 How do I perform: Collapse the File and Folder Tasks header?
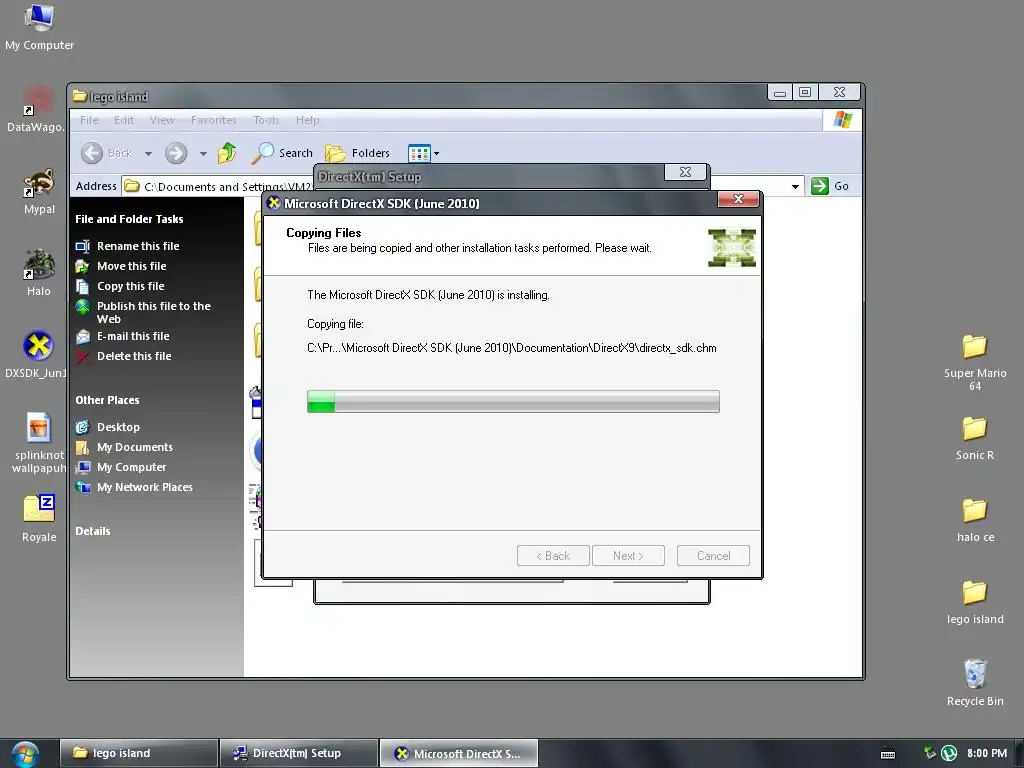click(x=129, y=219)
